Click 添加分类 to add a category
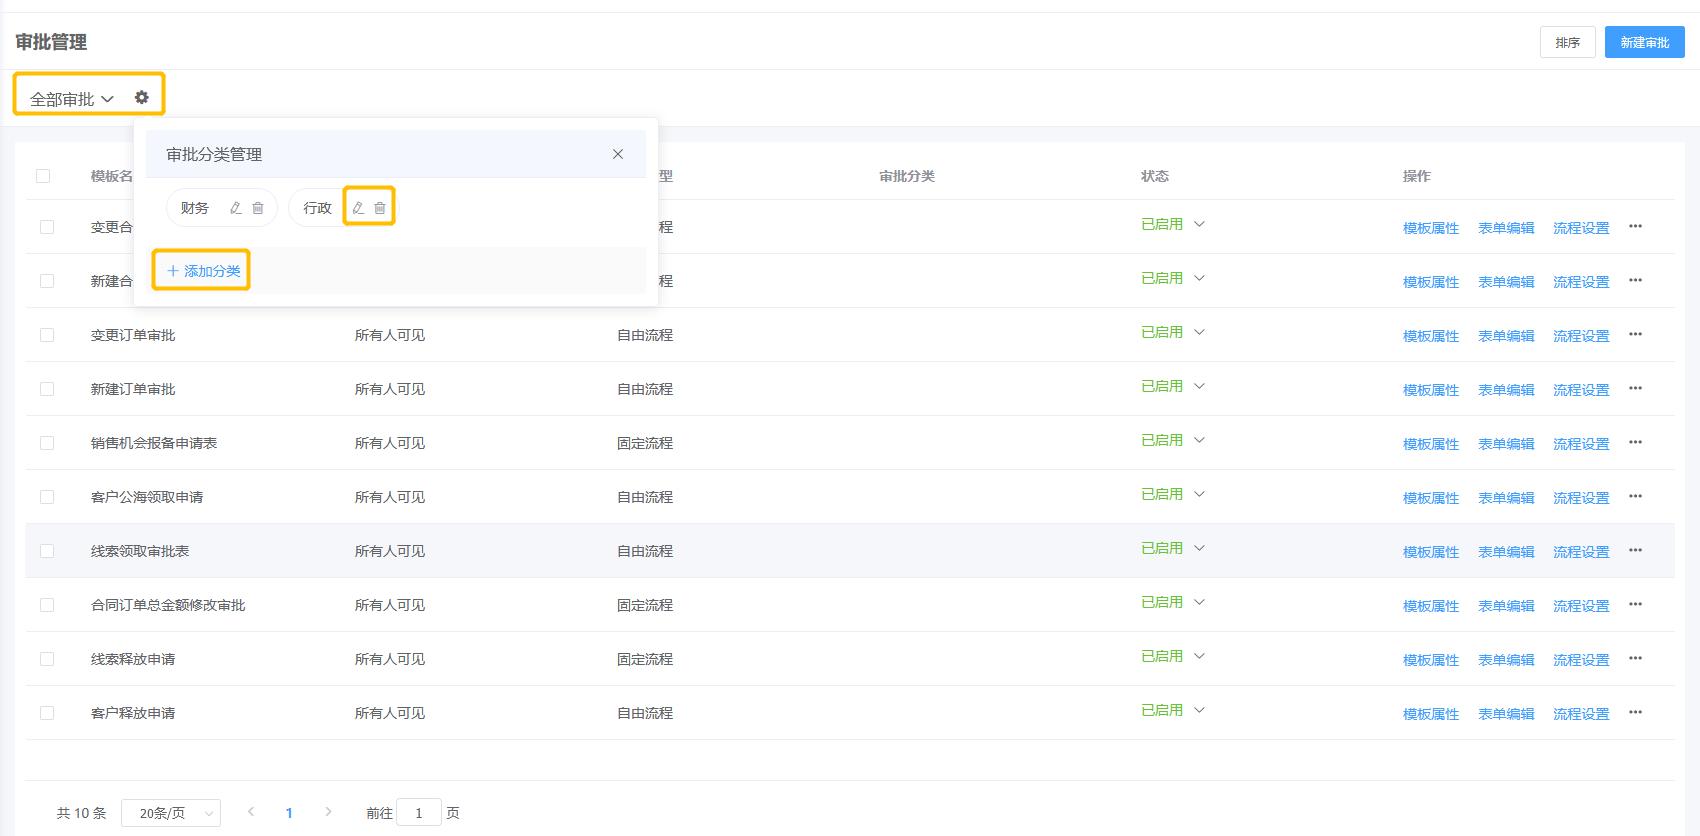Viewport: 1700px width, 836px height. pos(203,271)
